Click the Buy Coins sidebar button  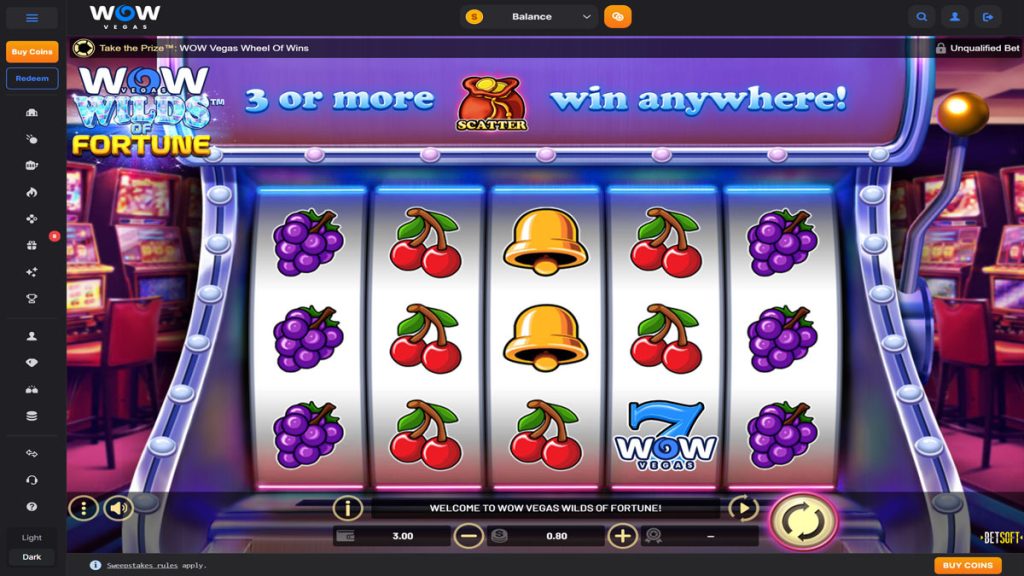(x=32, y=52)
